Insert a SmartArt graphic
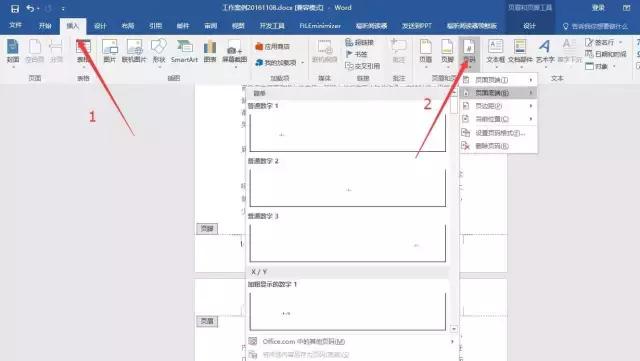 (184, 51)
